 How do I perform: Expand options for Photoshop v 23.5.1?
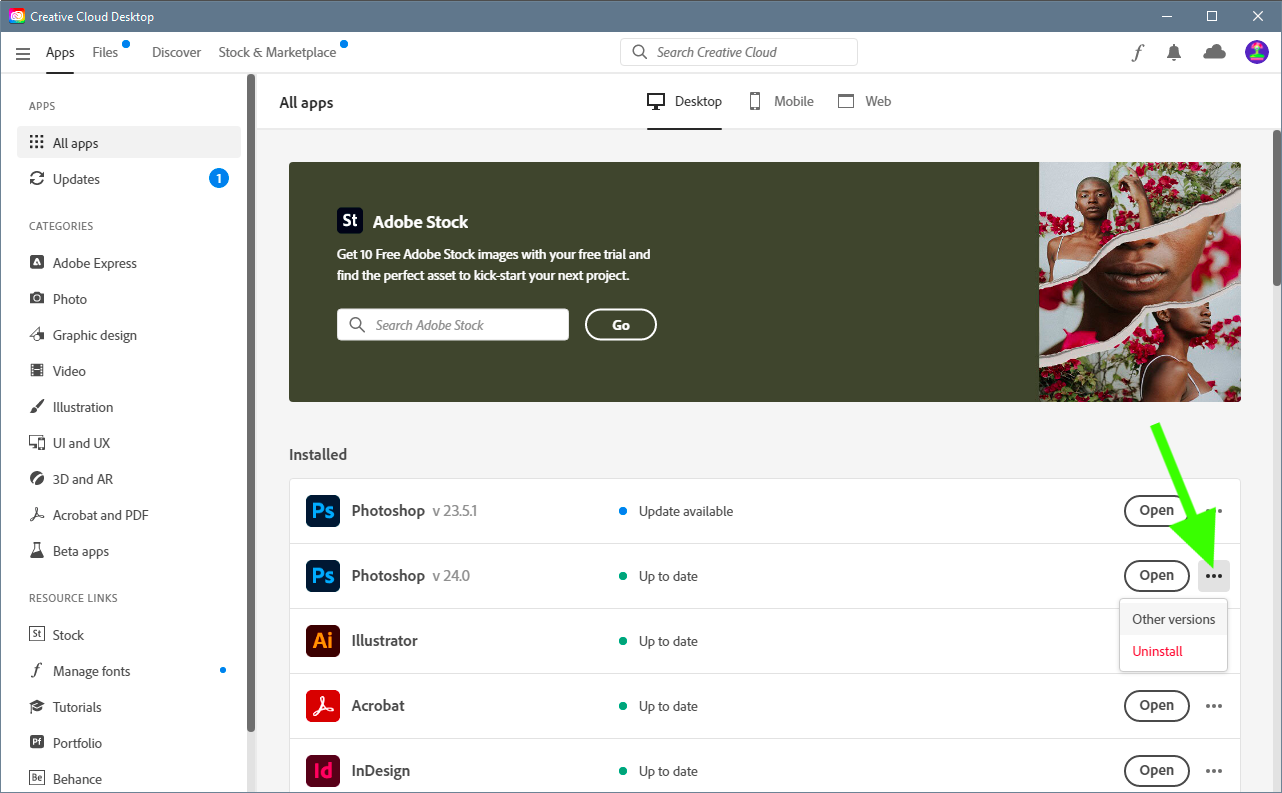(x=1214, y=510)
